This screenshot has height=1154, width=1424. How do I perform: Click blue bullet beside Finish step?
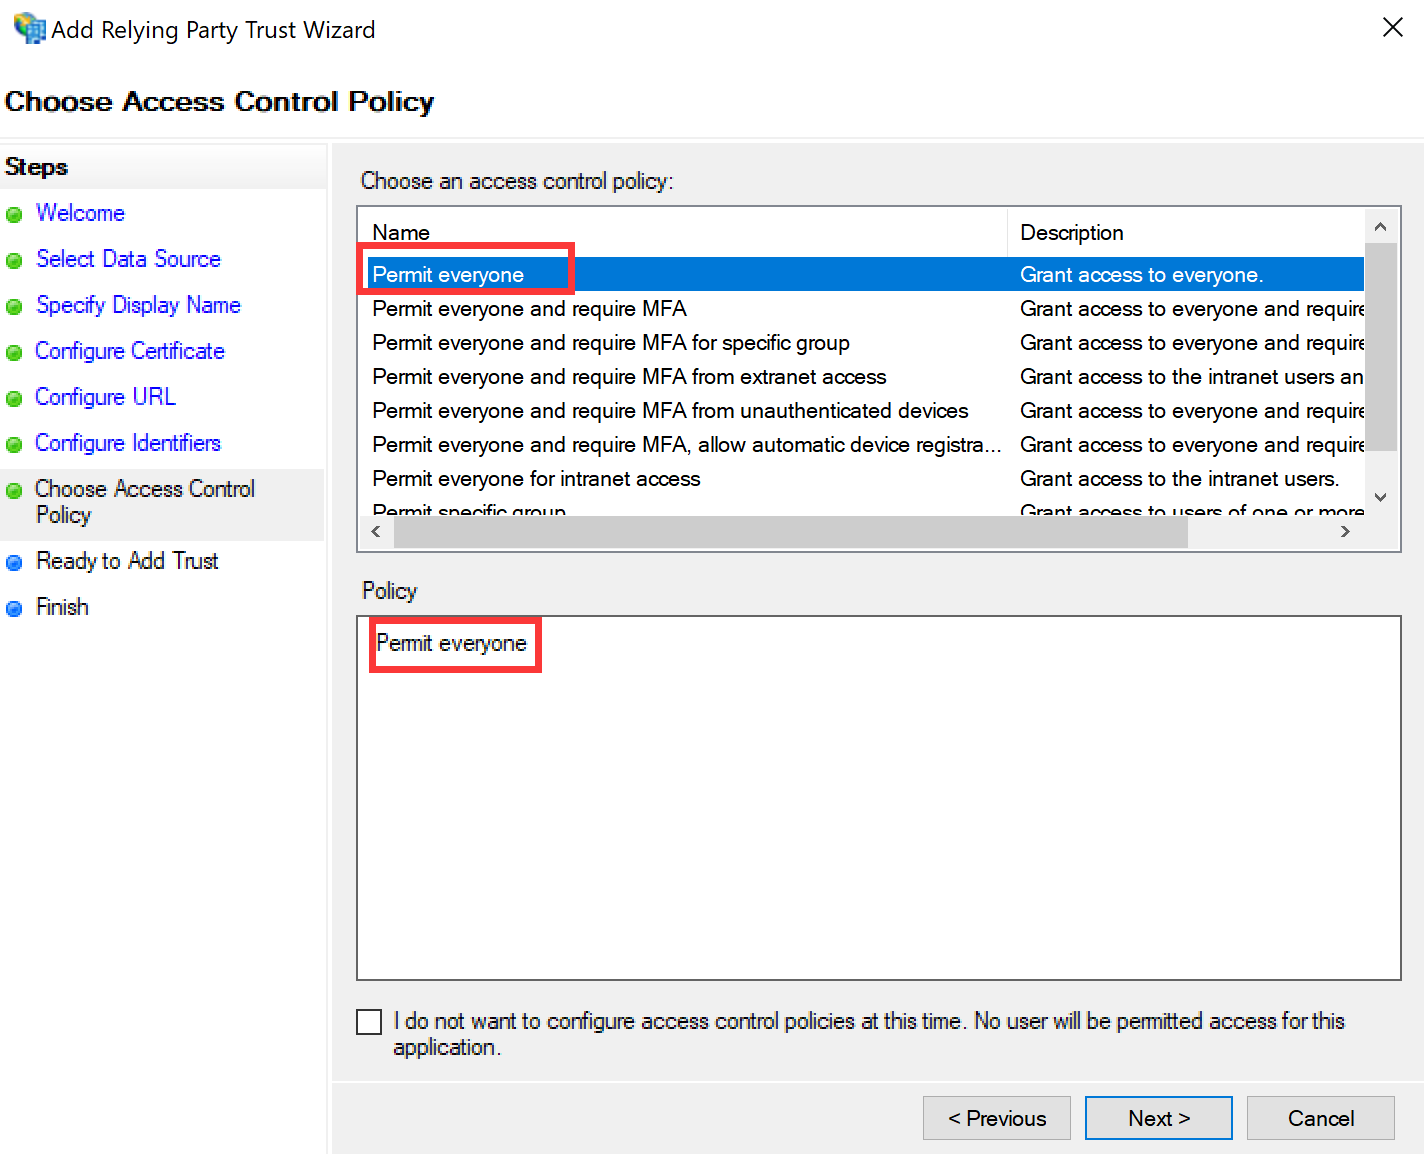[x=14, y=609]
